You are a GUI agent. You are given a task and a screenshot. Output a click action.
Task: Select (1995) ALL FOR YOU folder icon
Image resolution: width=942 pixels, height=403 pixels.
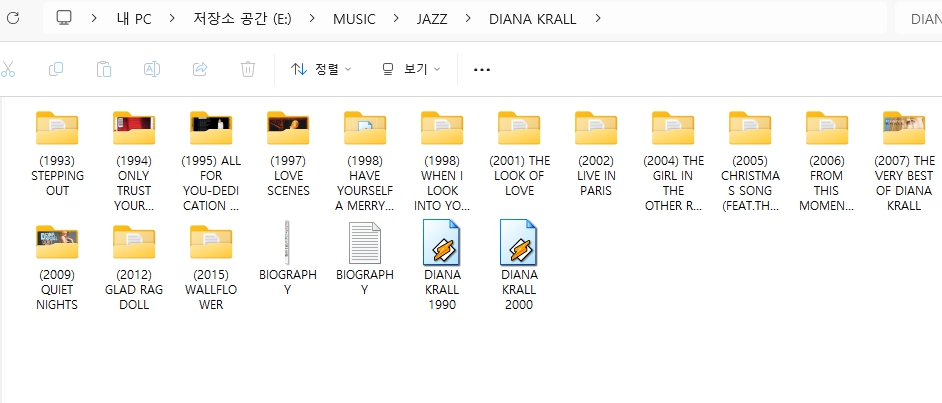(x=211, y=128)
